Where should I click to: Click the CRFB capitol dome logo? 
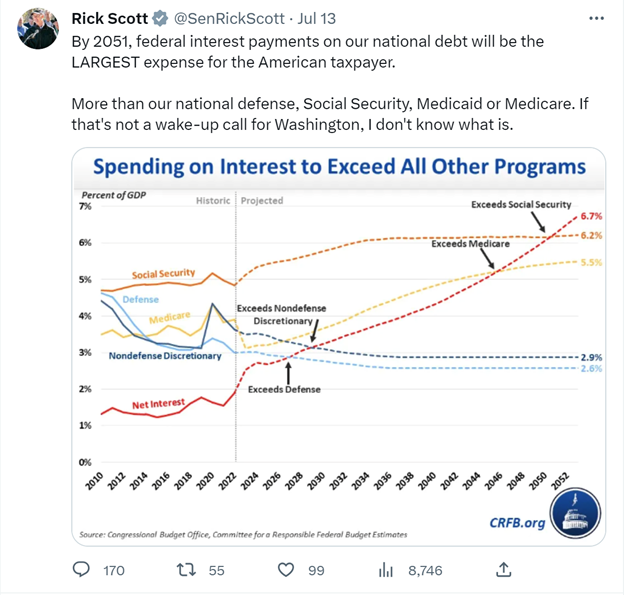pos(575,513)
